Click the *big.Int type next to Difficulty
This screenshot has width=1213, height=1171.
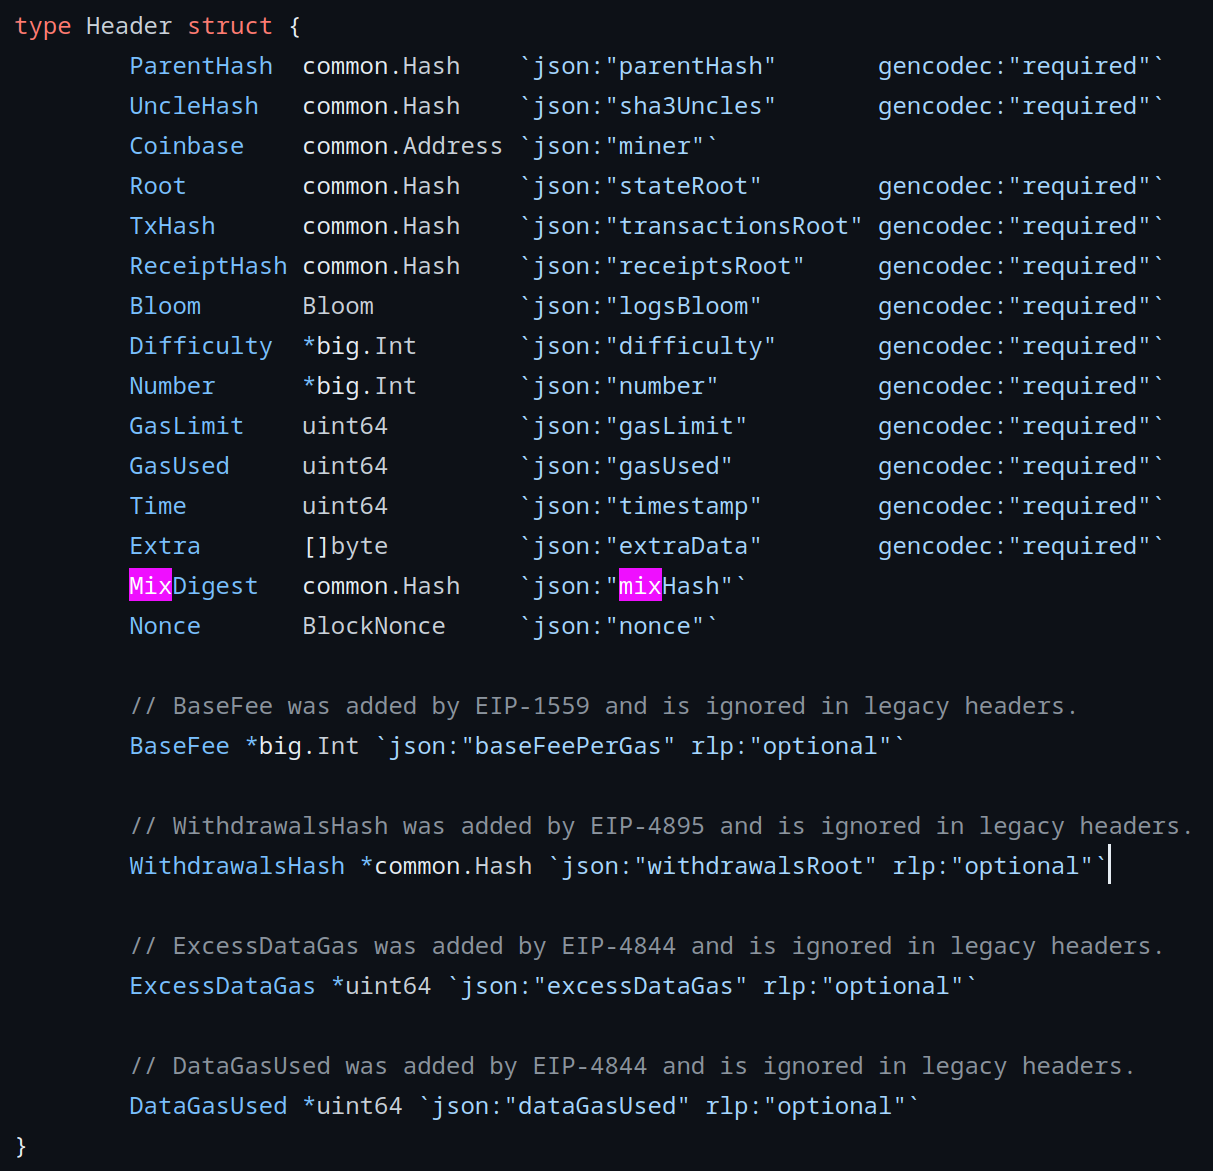point(359,345)
